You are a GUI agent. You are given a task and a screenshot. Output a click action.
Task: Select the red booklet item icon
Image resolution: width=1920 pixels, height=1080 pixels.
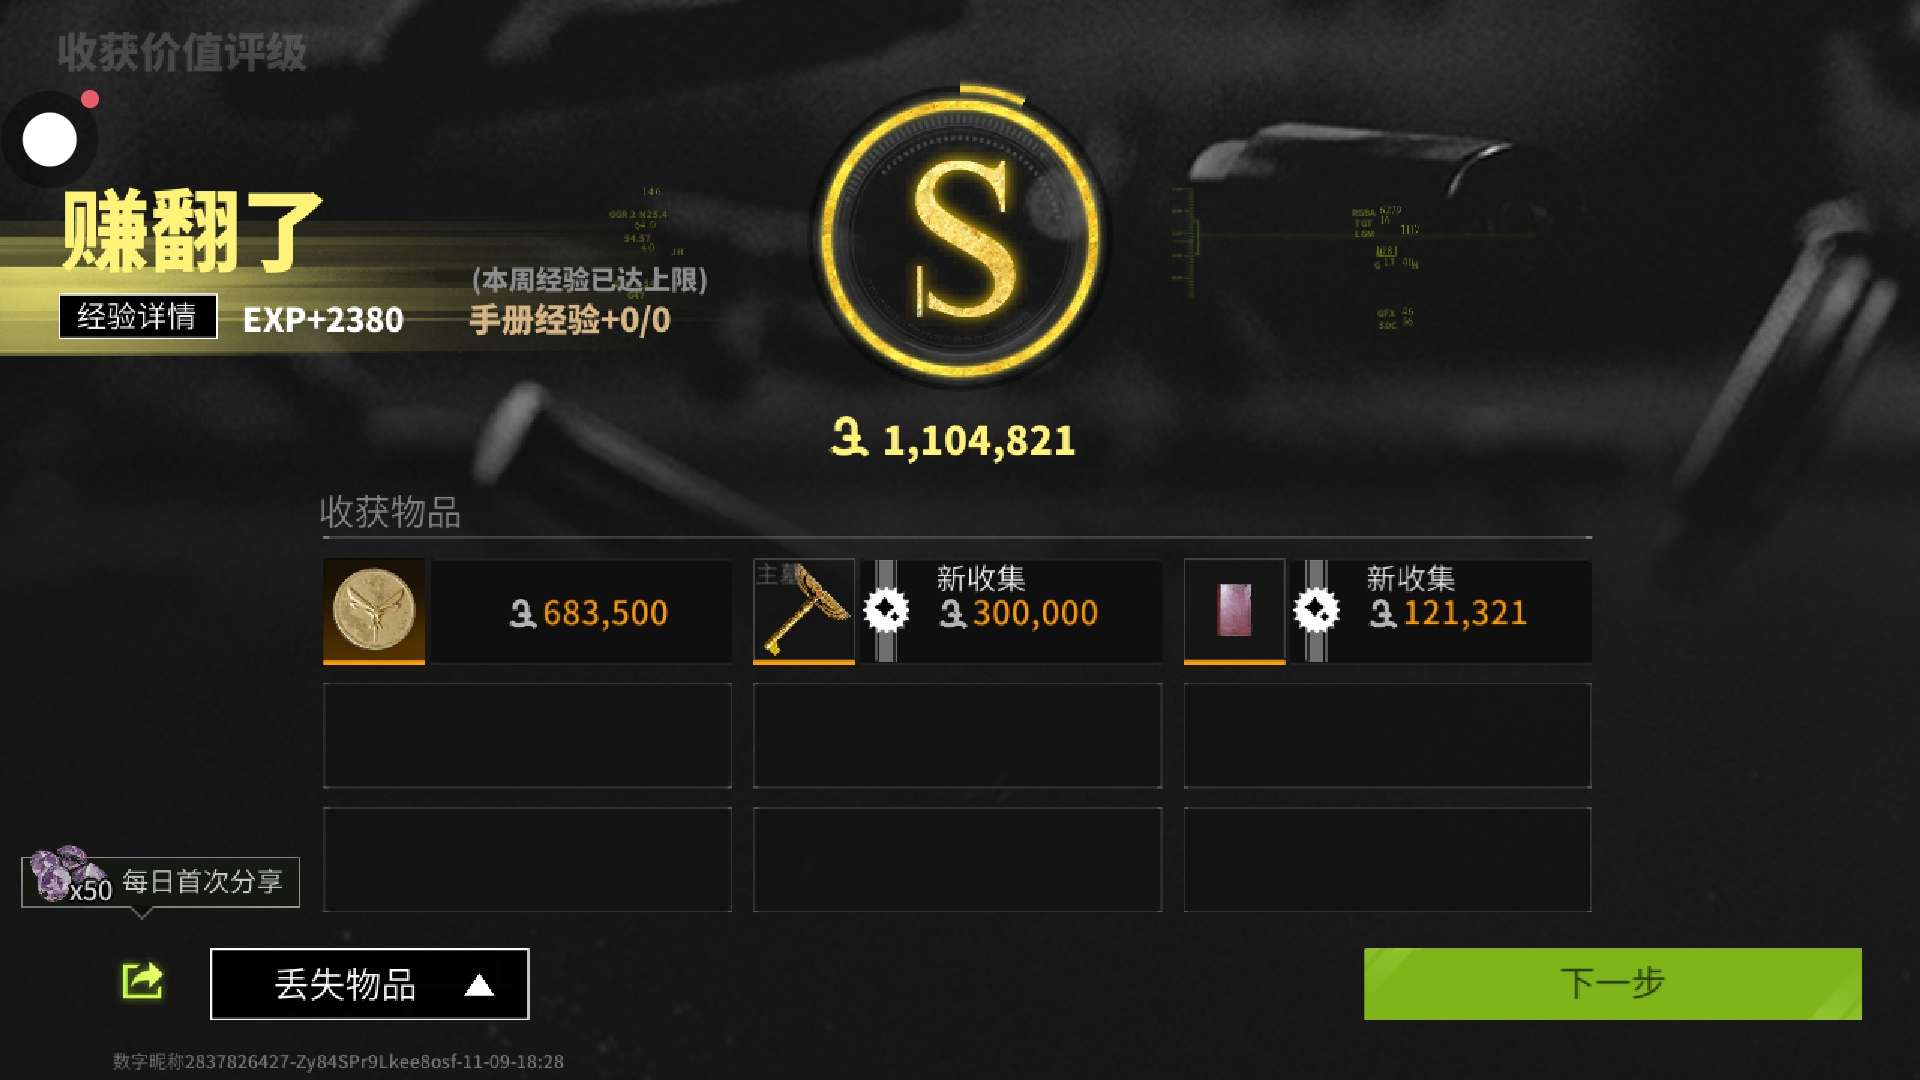click(1235, 611)
